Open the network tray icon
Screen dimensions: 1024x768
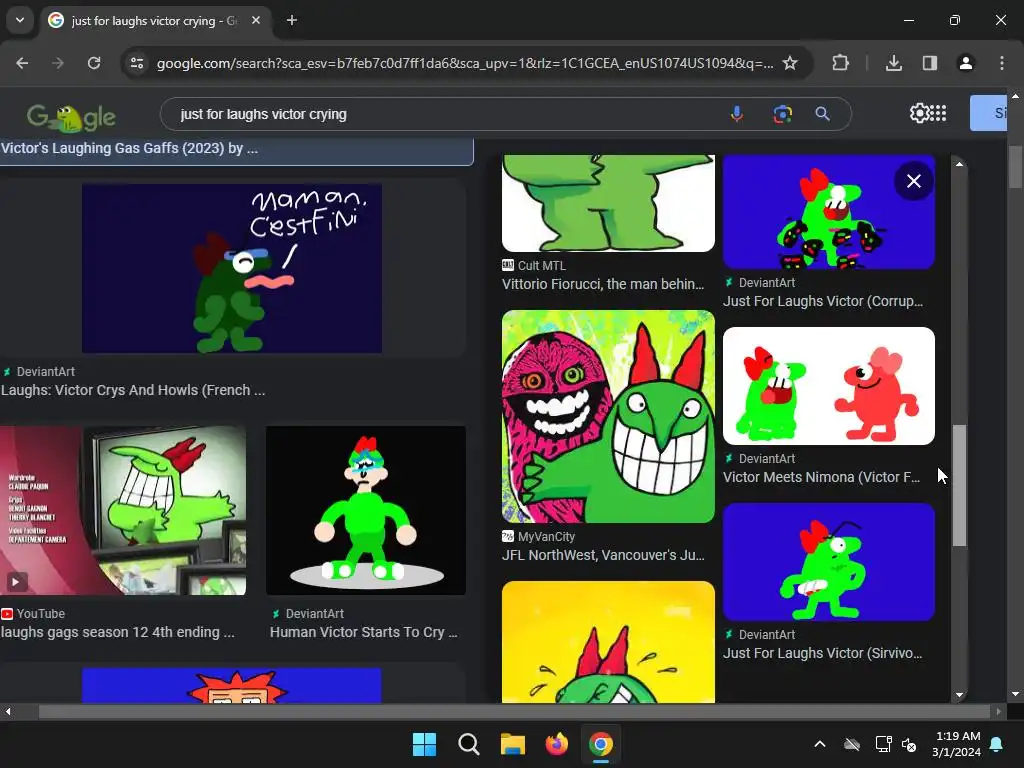point(883,744)
